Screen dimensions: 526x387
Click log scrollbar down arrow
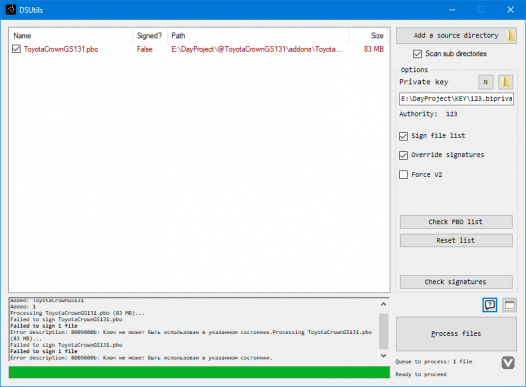click(383, 355)
